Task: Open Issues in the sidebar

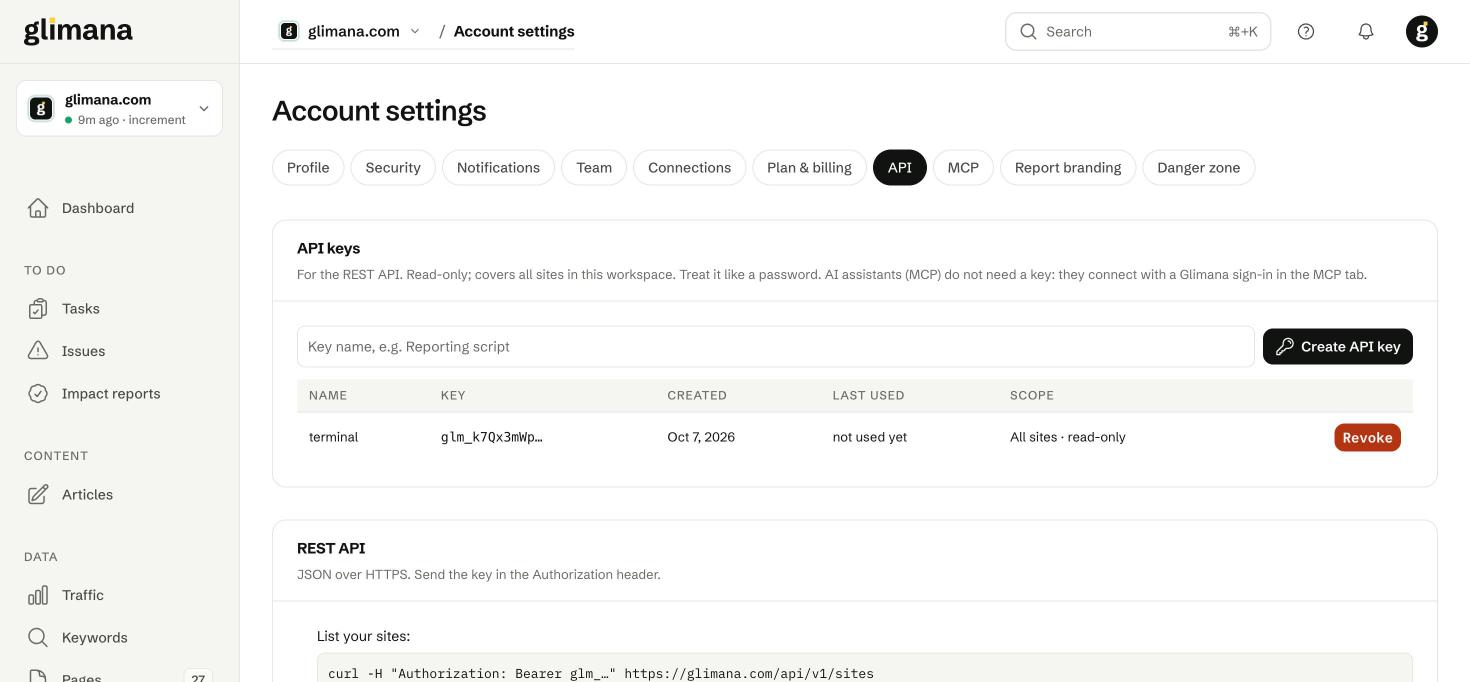Action: [x=120, y=351]
